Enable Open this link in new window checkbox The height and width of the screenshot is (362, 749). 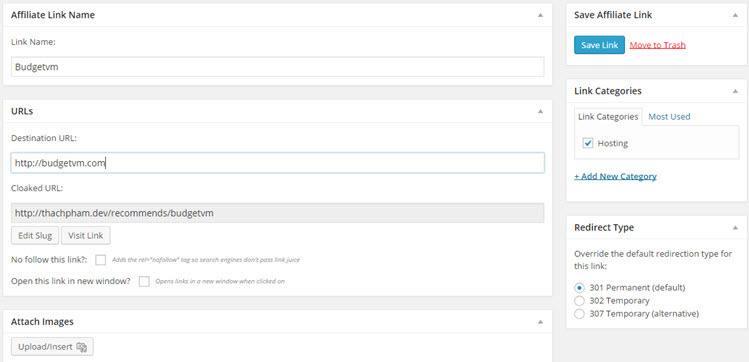click(144, 281)
